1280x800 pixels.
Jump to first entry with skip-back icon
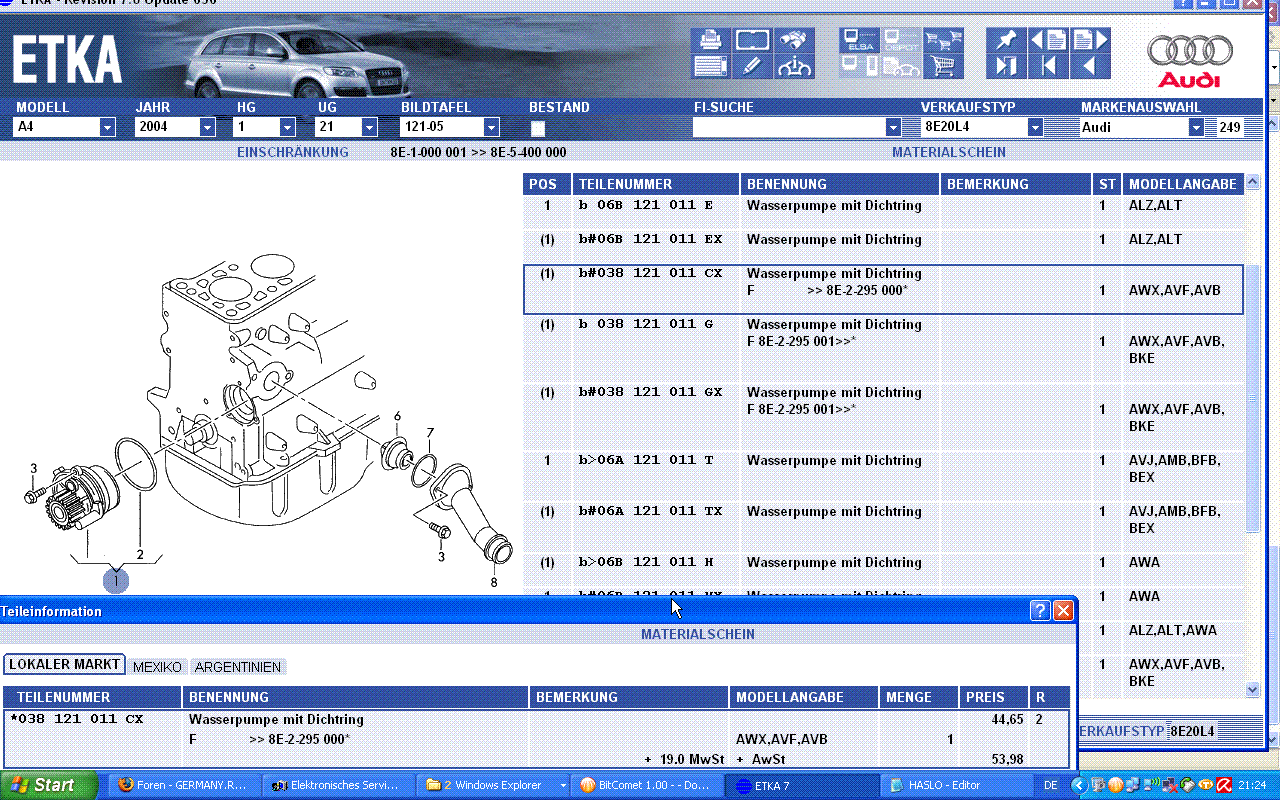(x=1048, y=67)
